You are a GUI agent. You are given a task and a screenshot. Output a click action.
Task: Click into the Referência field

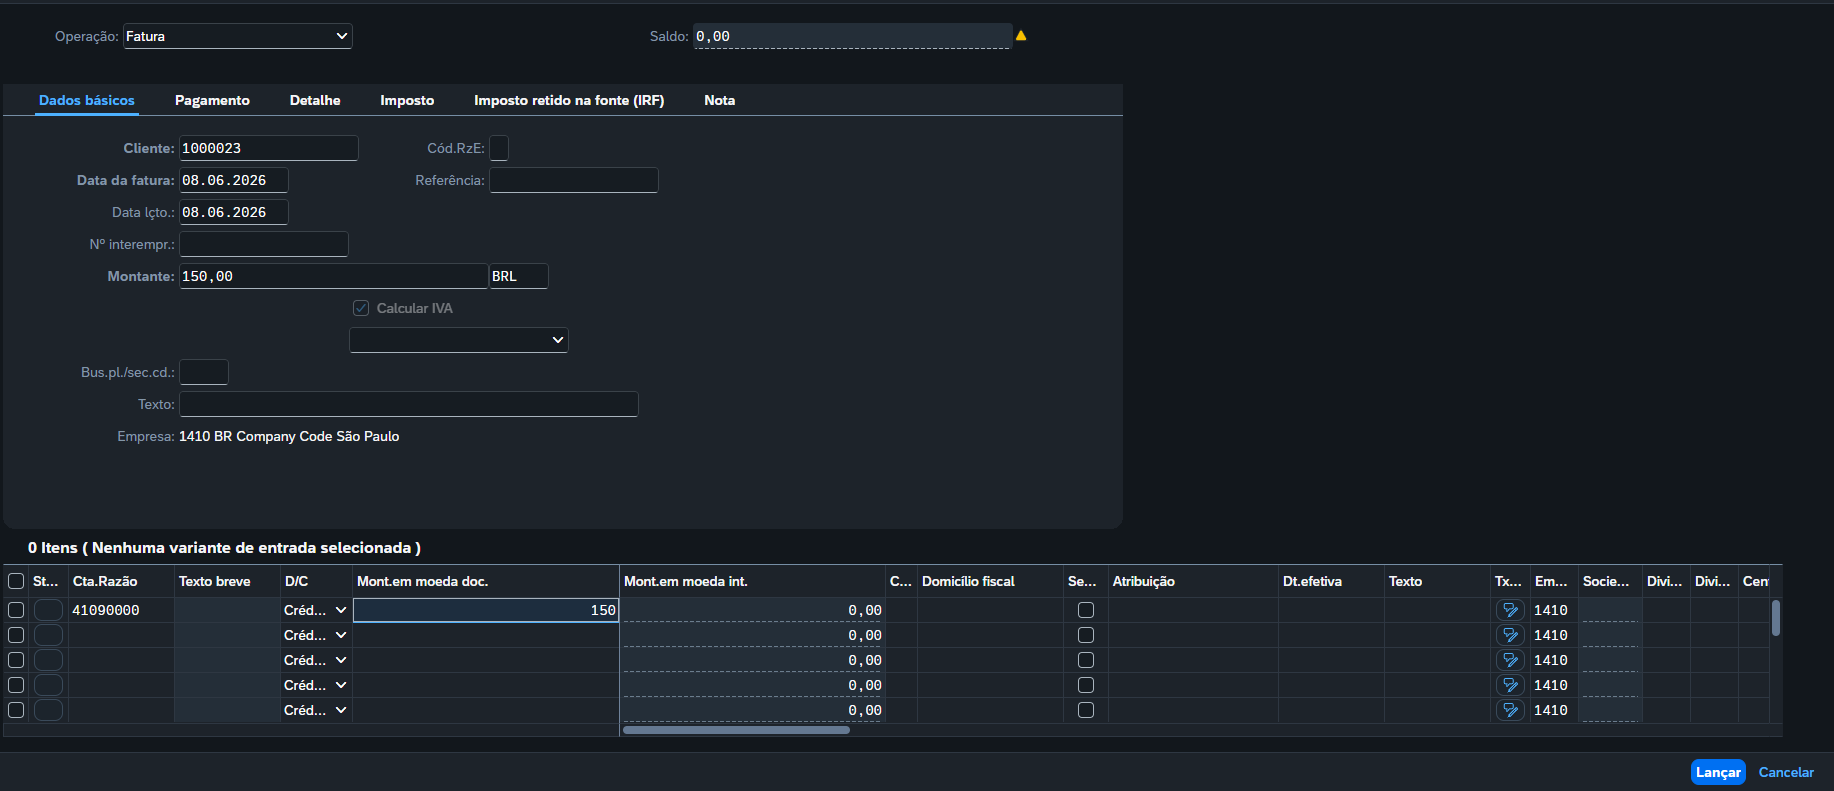point(574,180)
